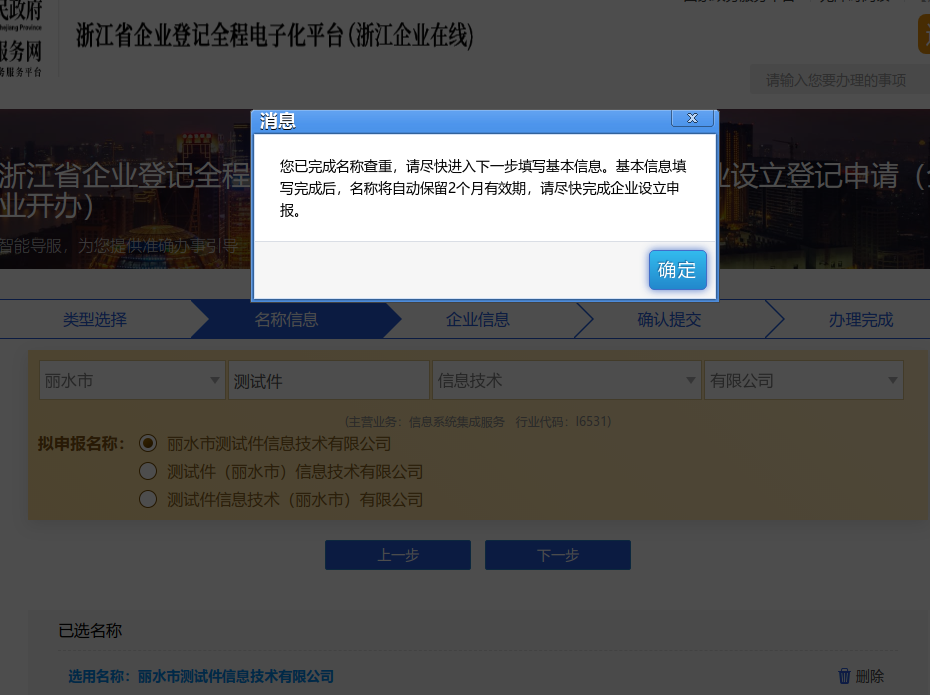Viewport: 930px width, 695px height.
Task: Select radio 测试件（丽水市）信息技术有限公司
Action: (x=148, y=471)
